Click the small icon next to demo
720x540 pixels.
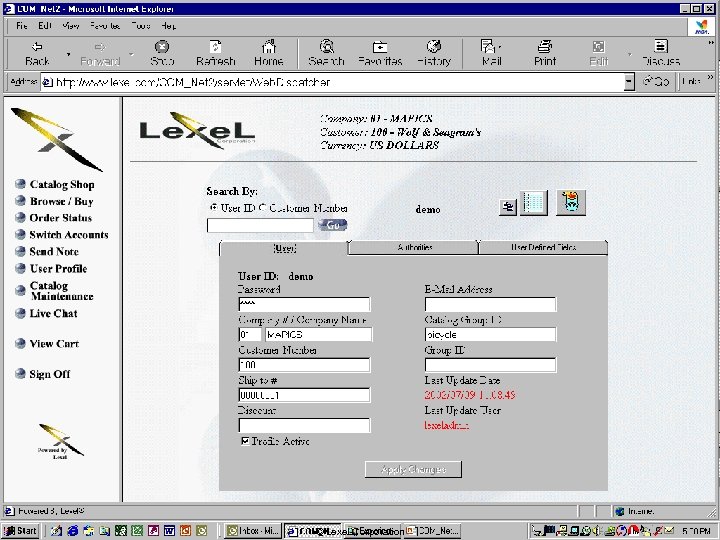tap(508, 207)
